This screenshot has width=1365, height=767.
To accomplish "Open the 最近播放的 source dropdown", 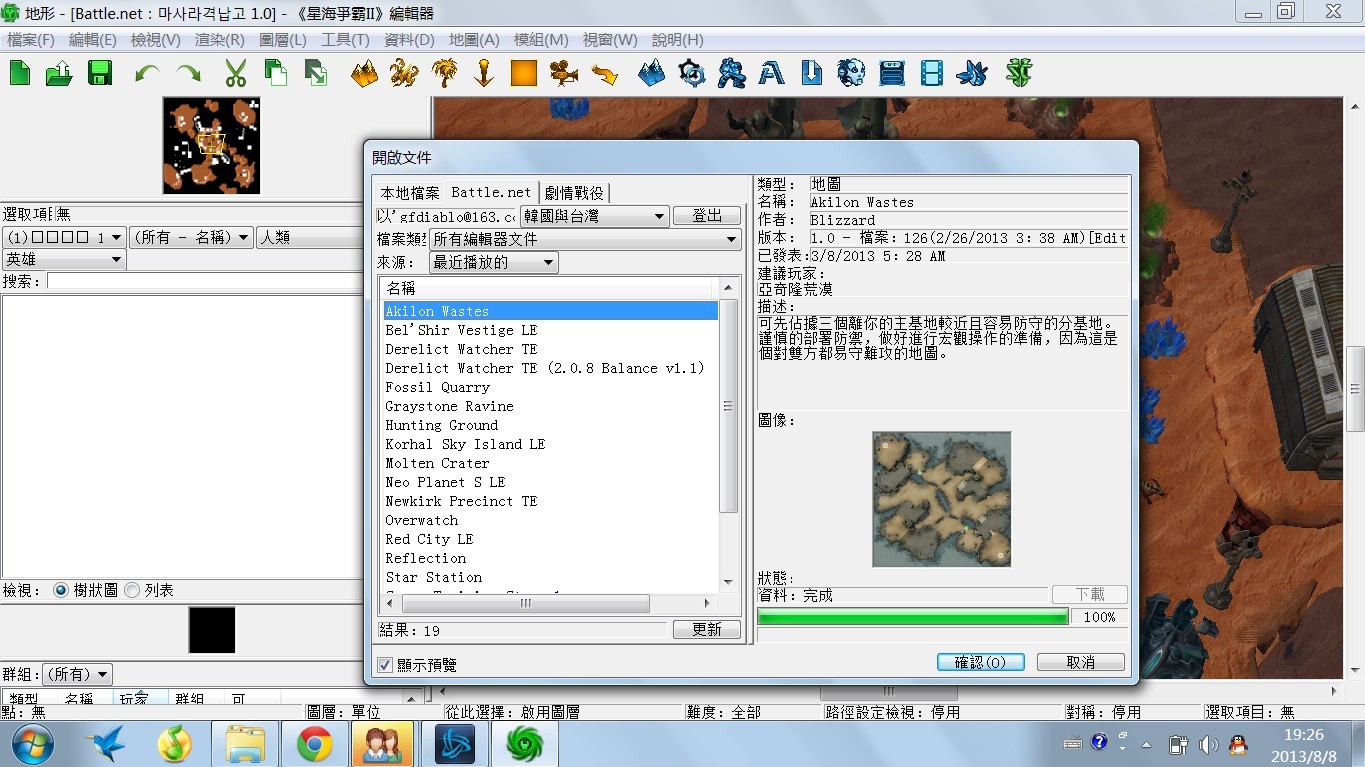I will [493, 262].
